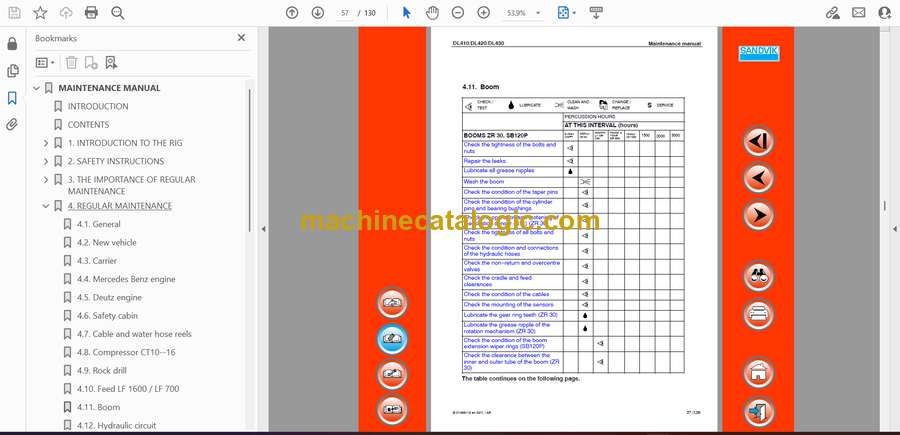Close the Bookmarks panel

(241, 37)
